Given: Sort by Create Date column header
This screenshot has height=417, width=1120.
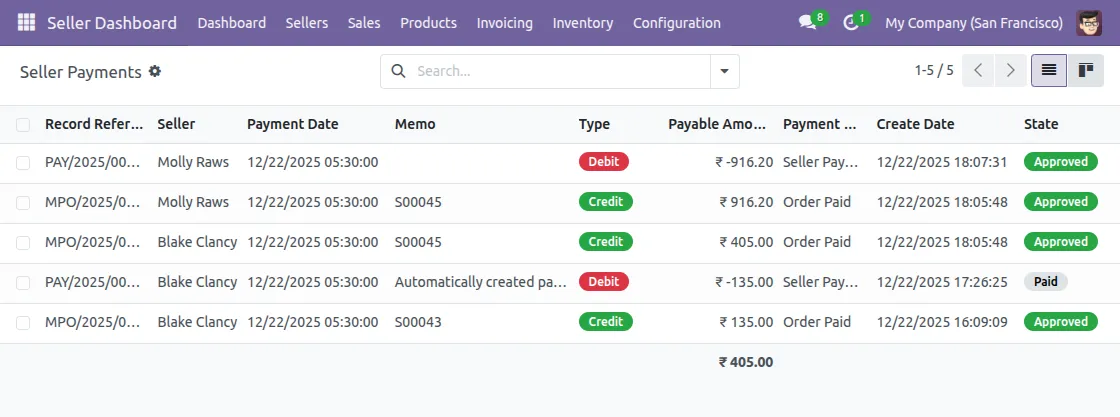Looking at the screenshot, I should 916,124.
